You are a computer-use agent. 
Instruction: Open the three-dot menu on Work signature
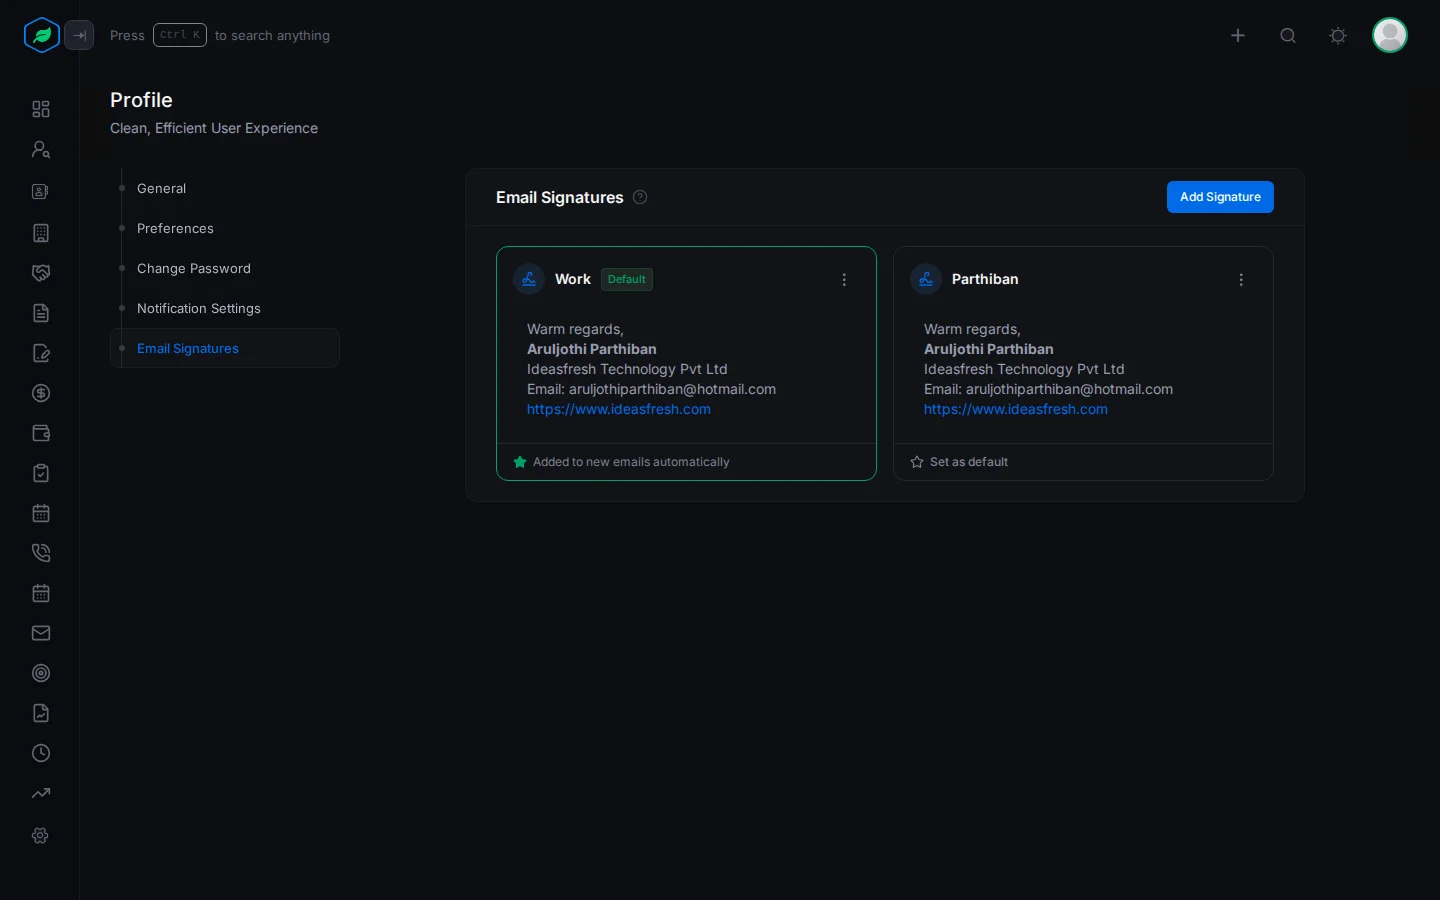[x=844, y=280]
